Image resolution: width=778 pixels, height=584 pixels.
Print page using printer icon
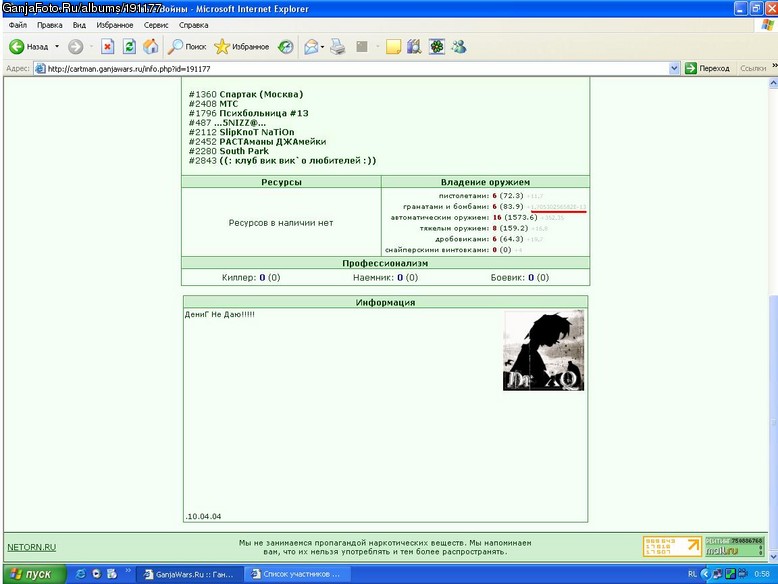[338, 47]
